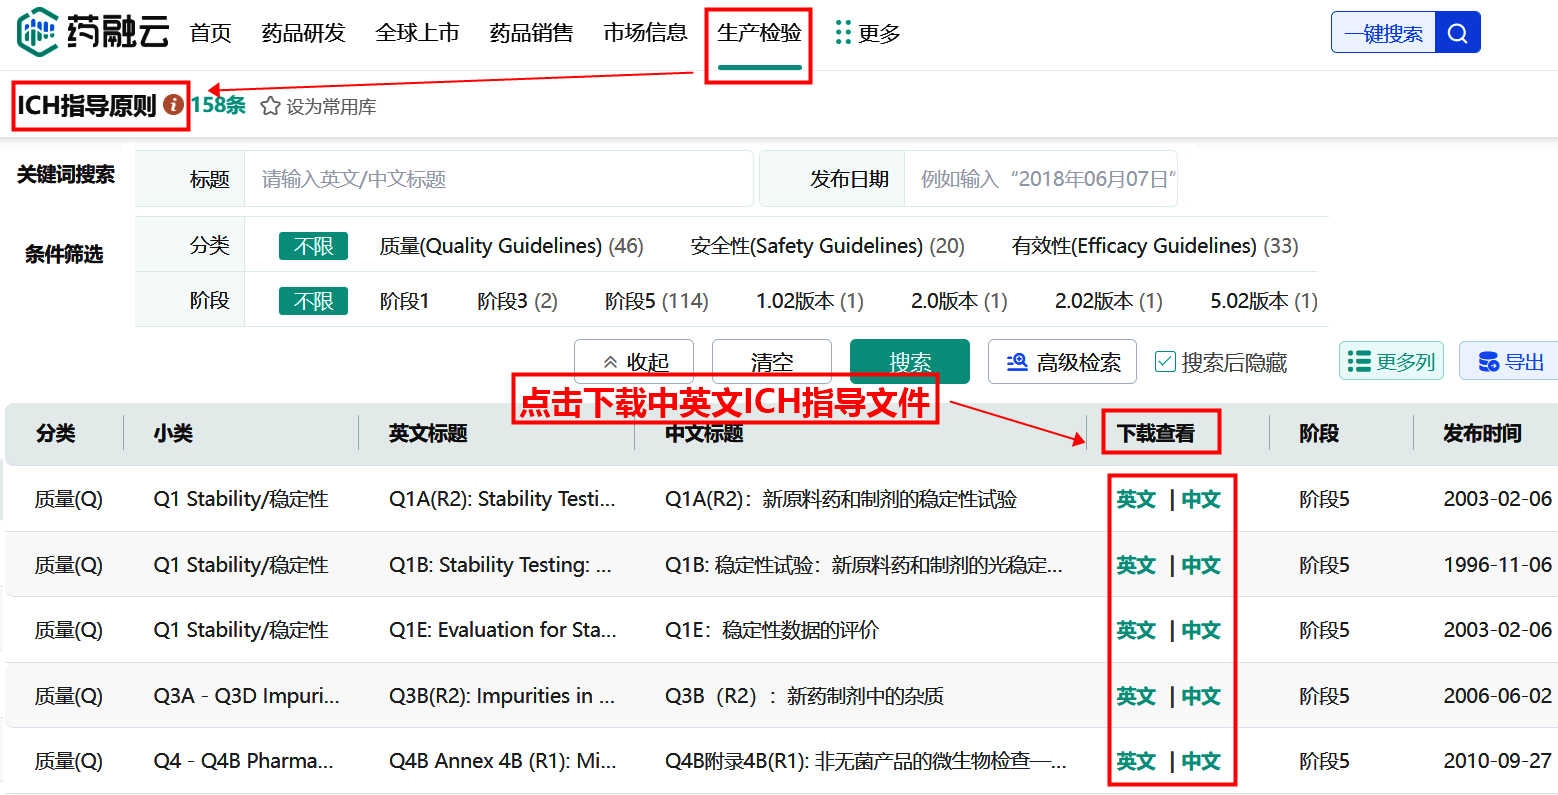
Task: Click English title 'Q4B Annex 4B (R1): Mi...'
Action: coord(502,761)
